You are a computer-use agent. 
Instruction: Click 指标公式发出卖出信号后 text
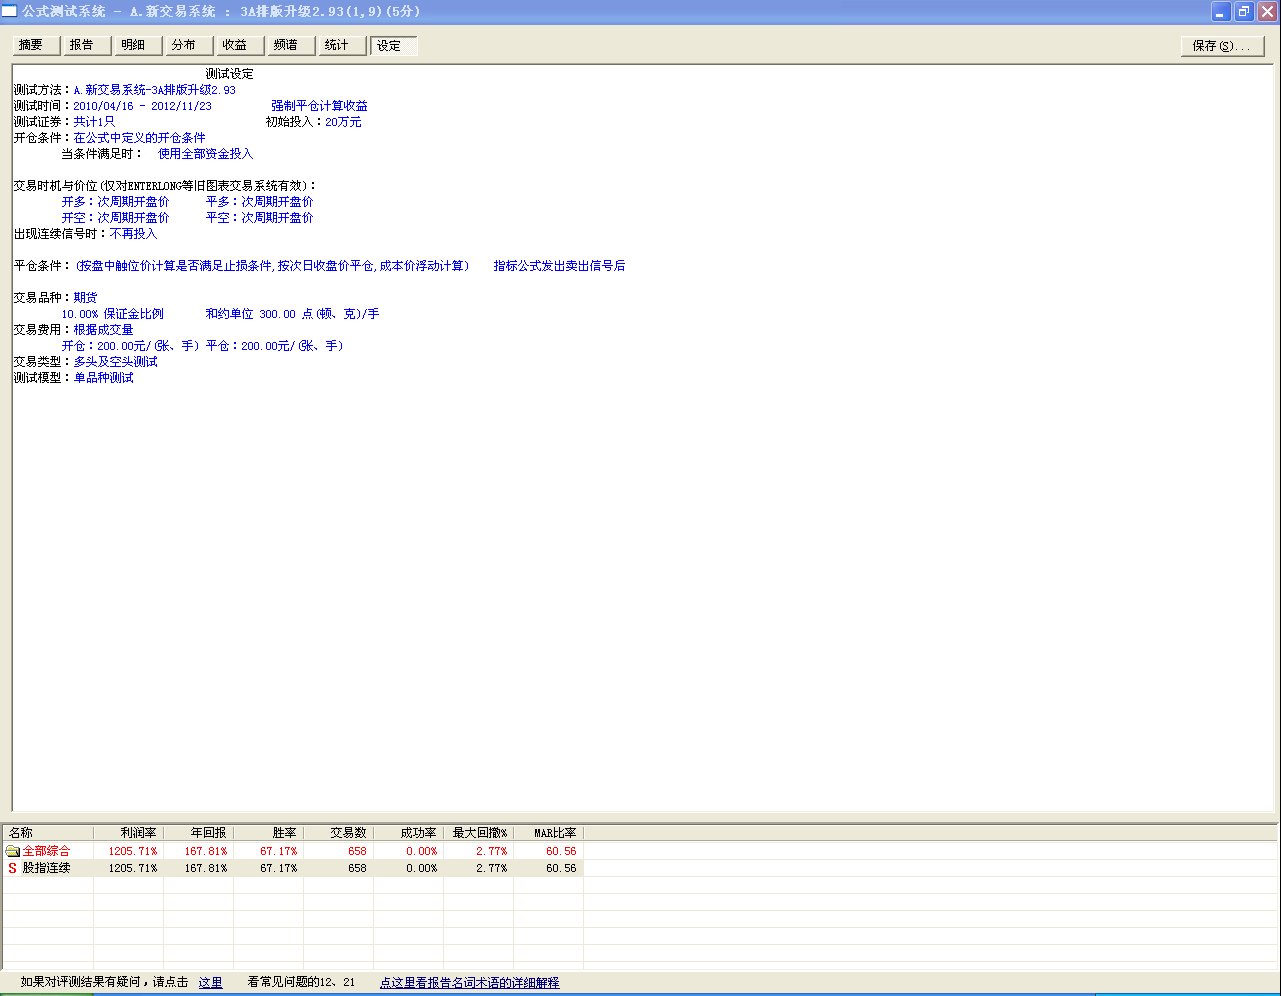[x=559, y=266]
